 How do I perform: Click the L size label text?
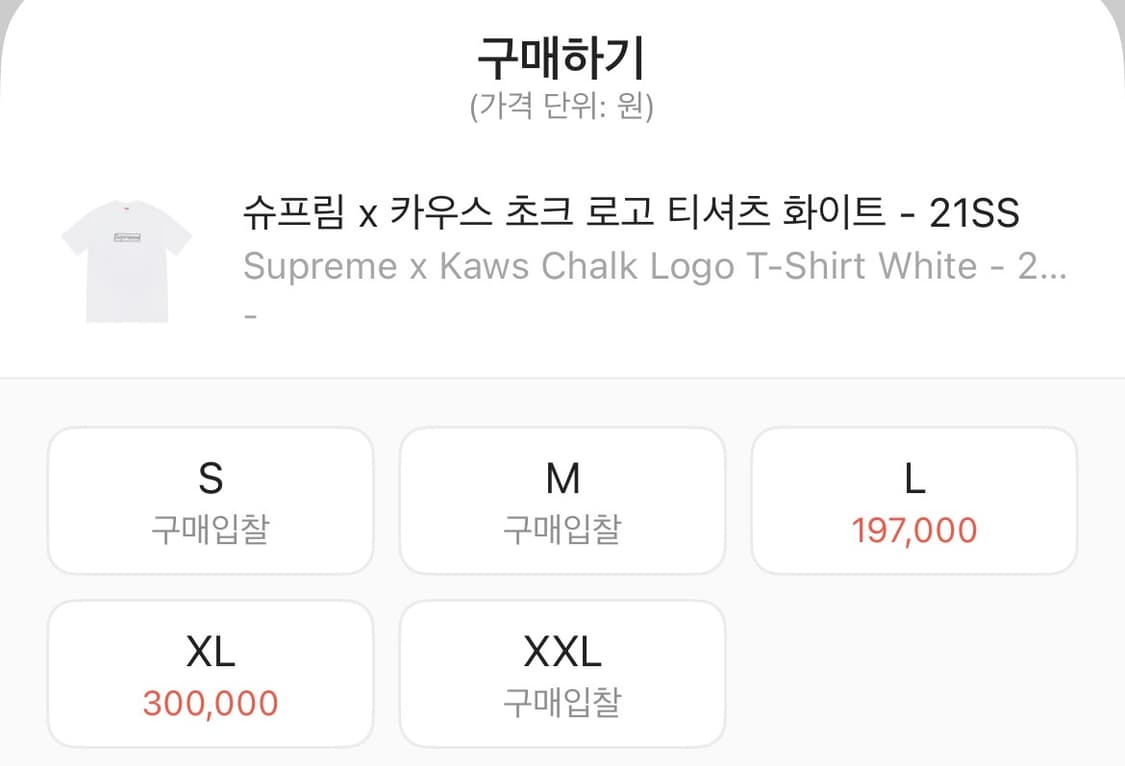pos(914,478)
